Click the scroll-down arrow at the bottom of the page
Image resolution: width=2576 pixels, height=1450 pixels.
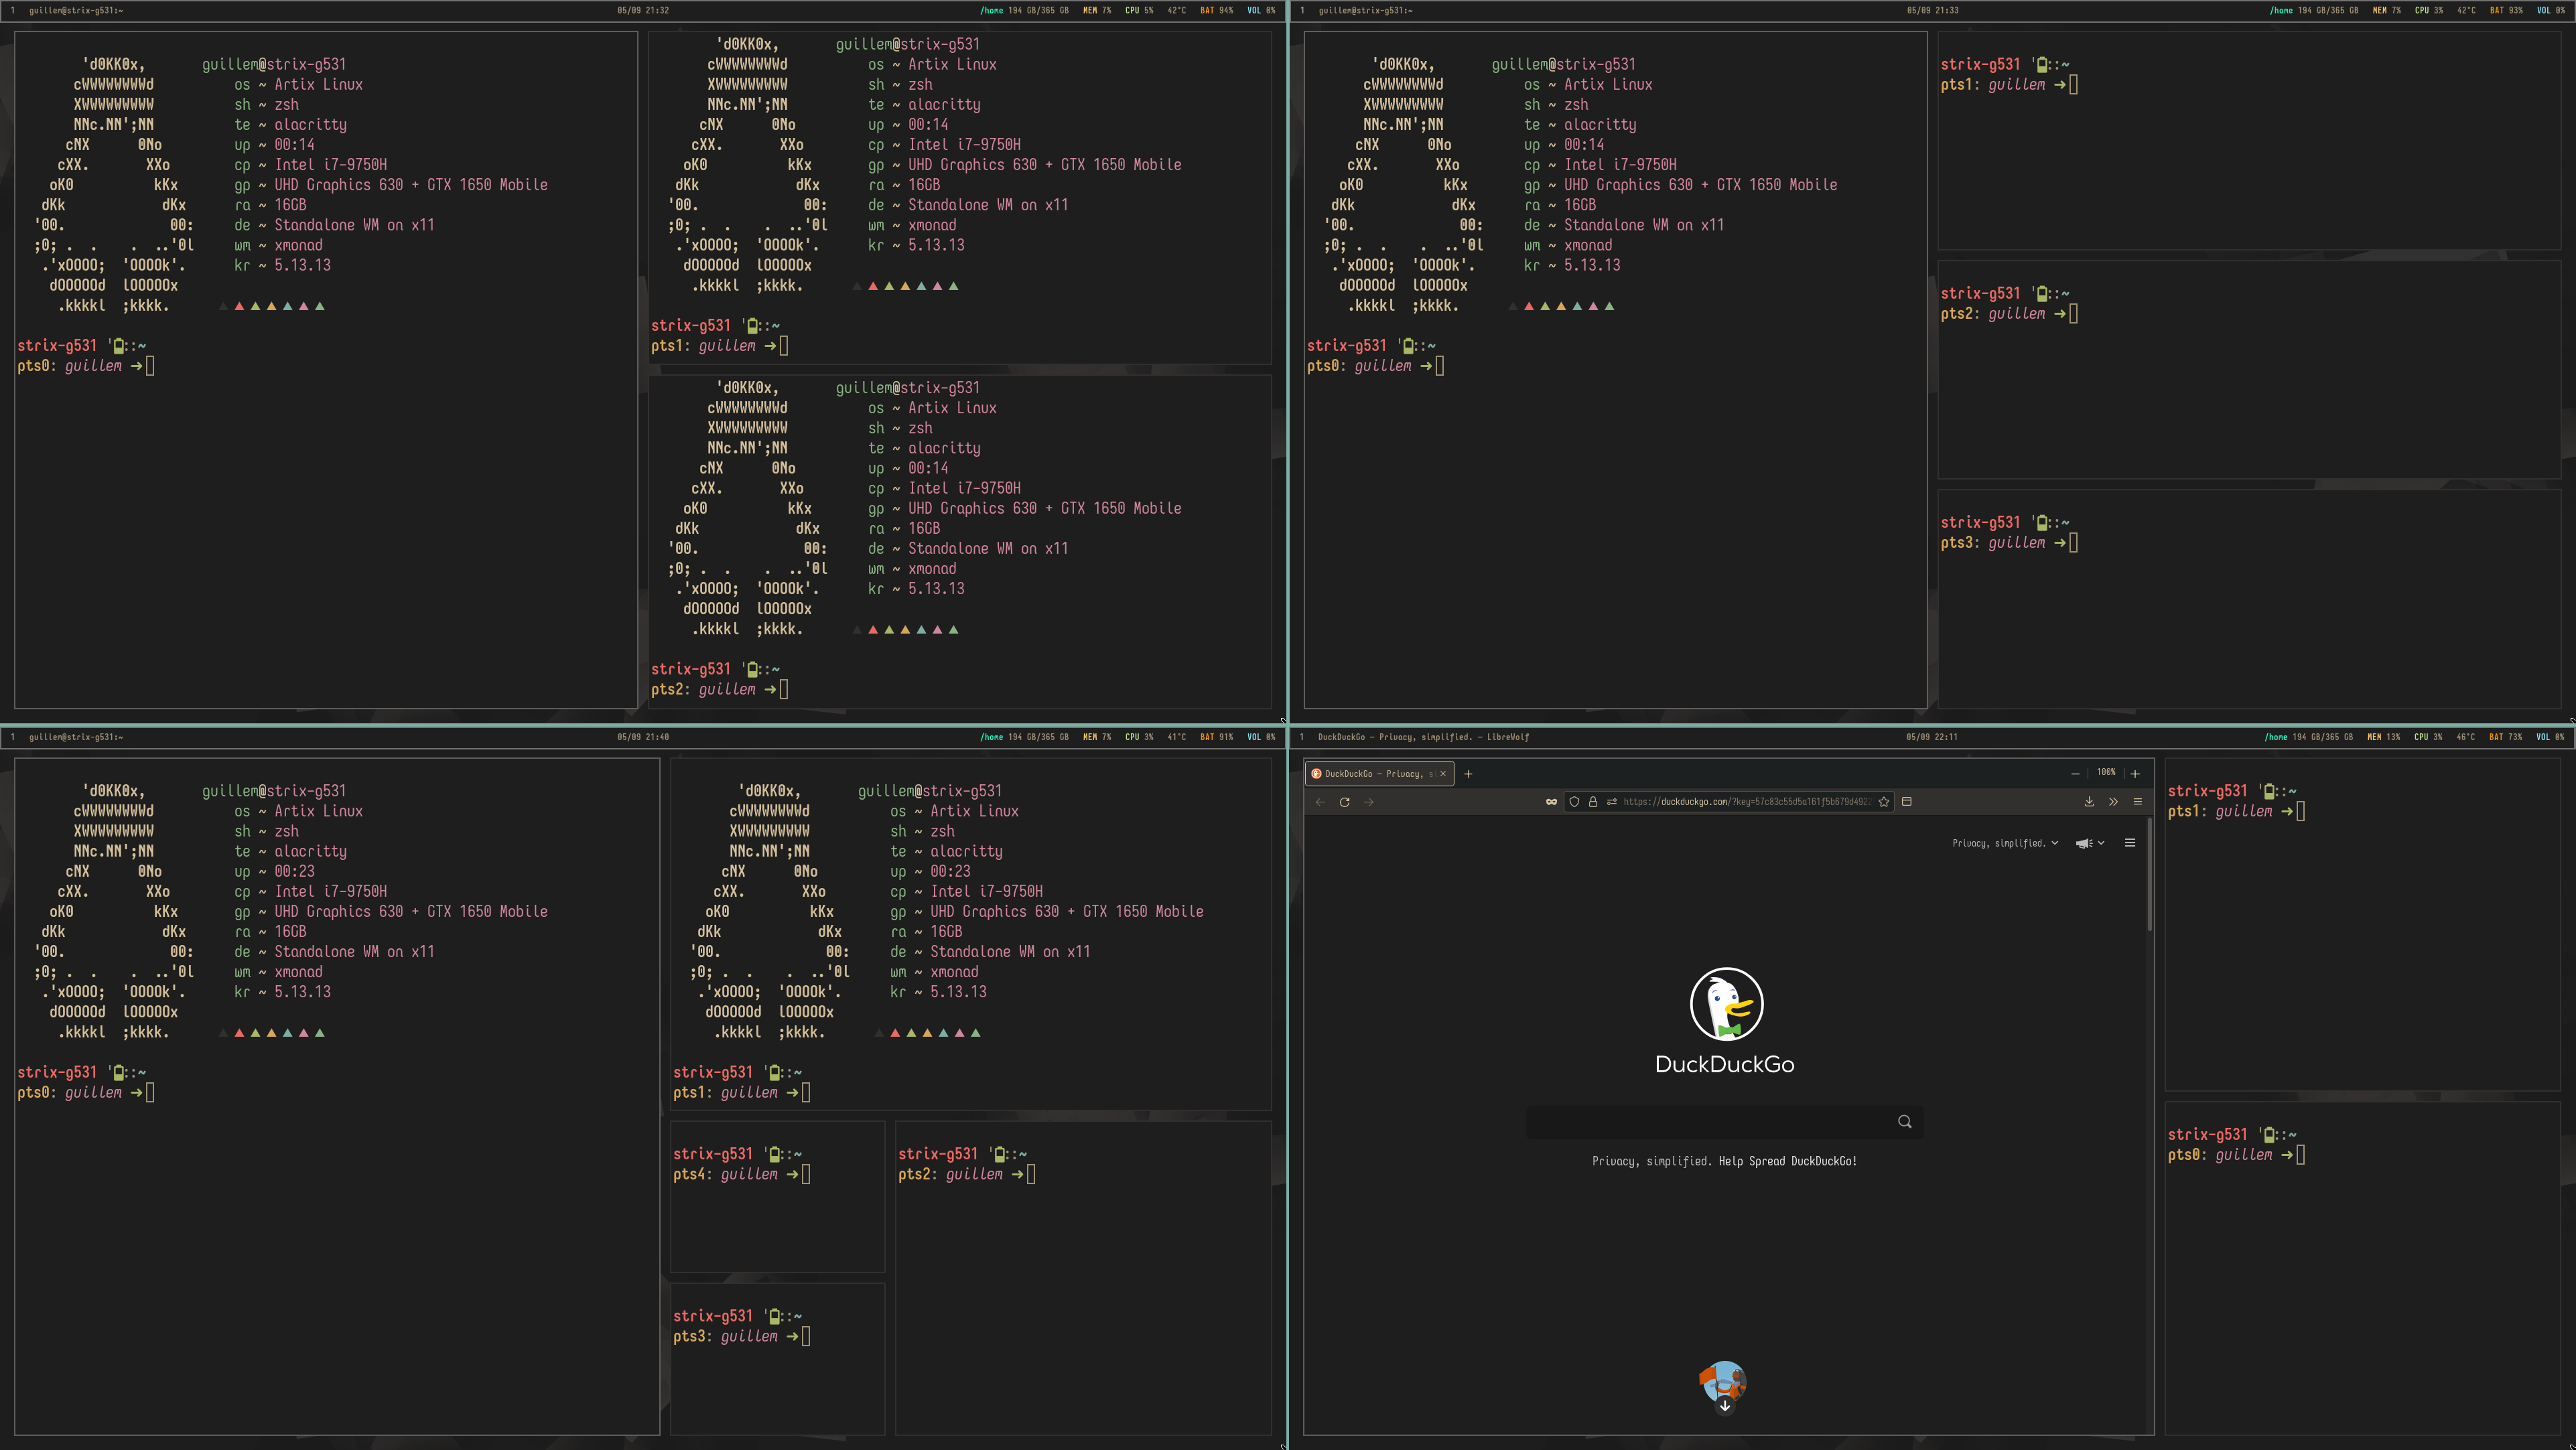[1725, 1406]
